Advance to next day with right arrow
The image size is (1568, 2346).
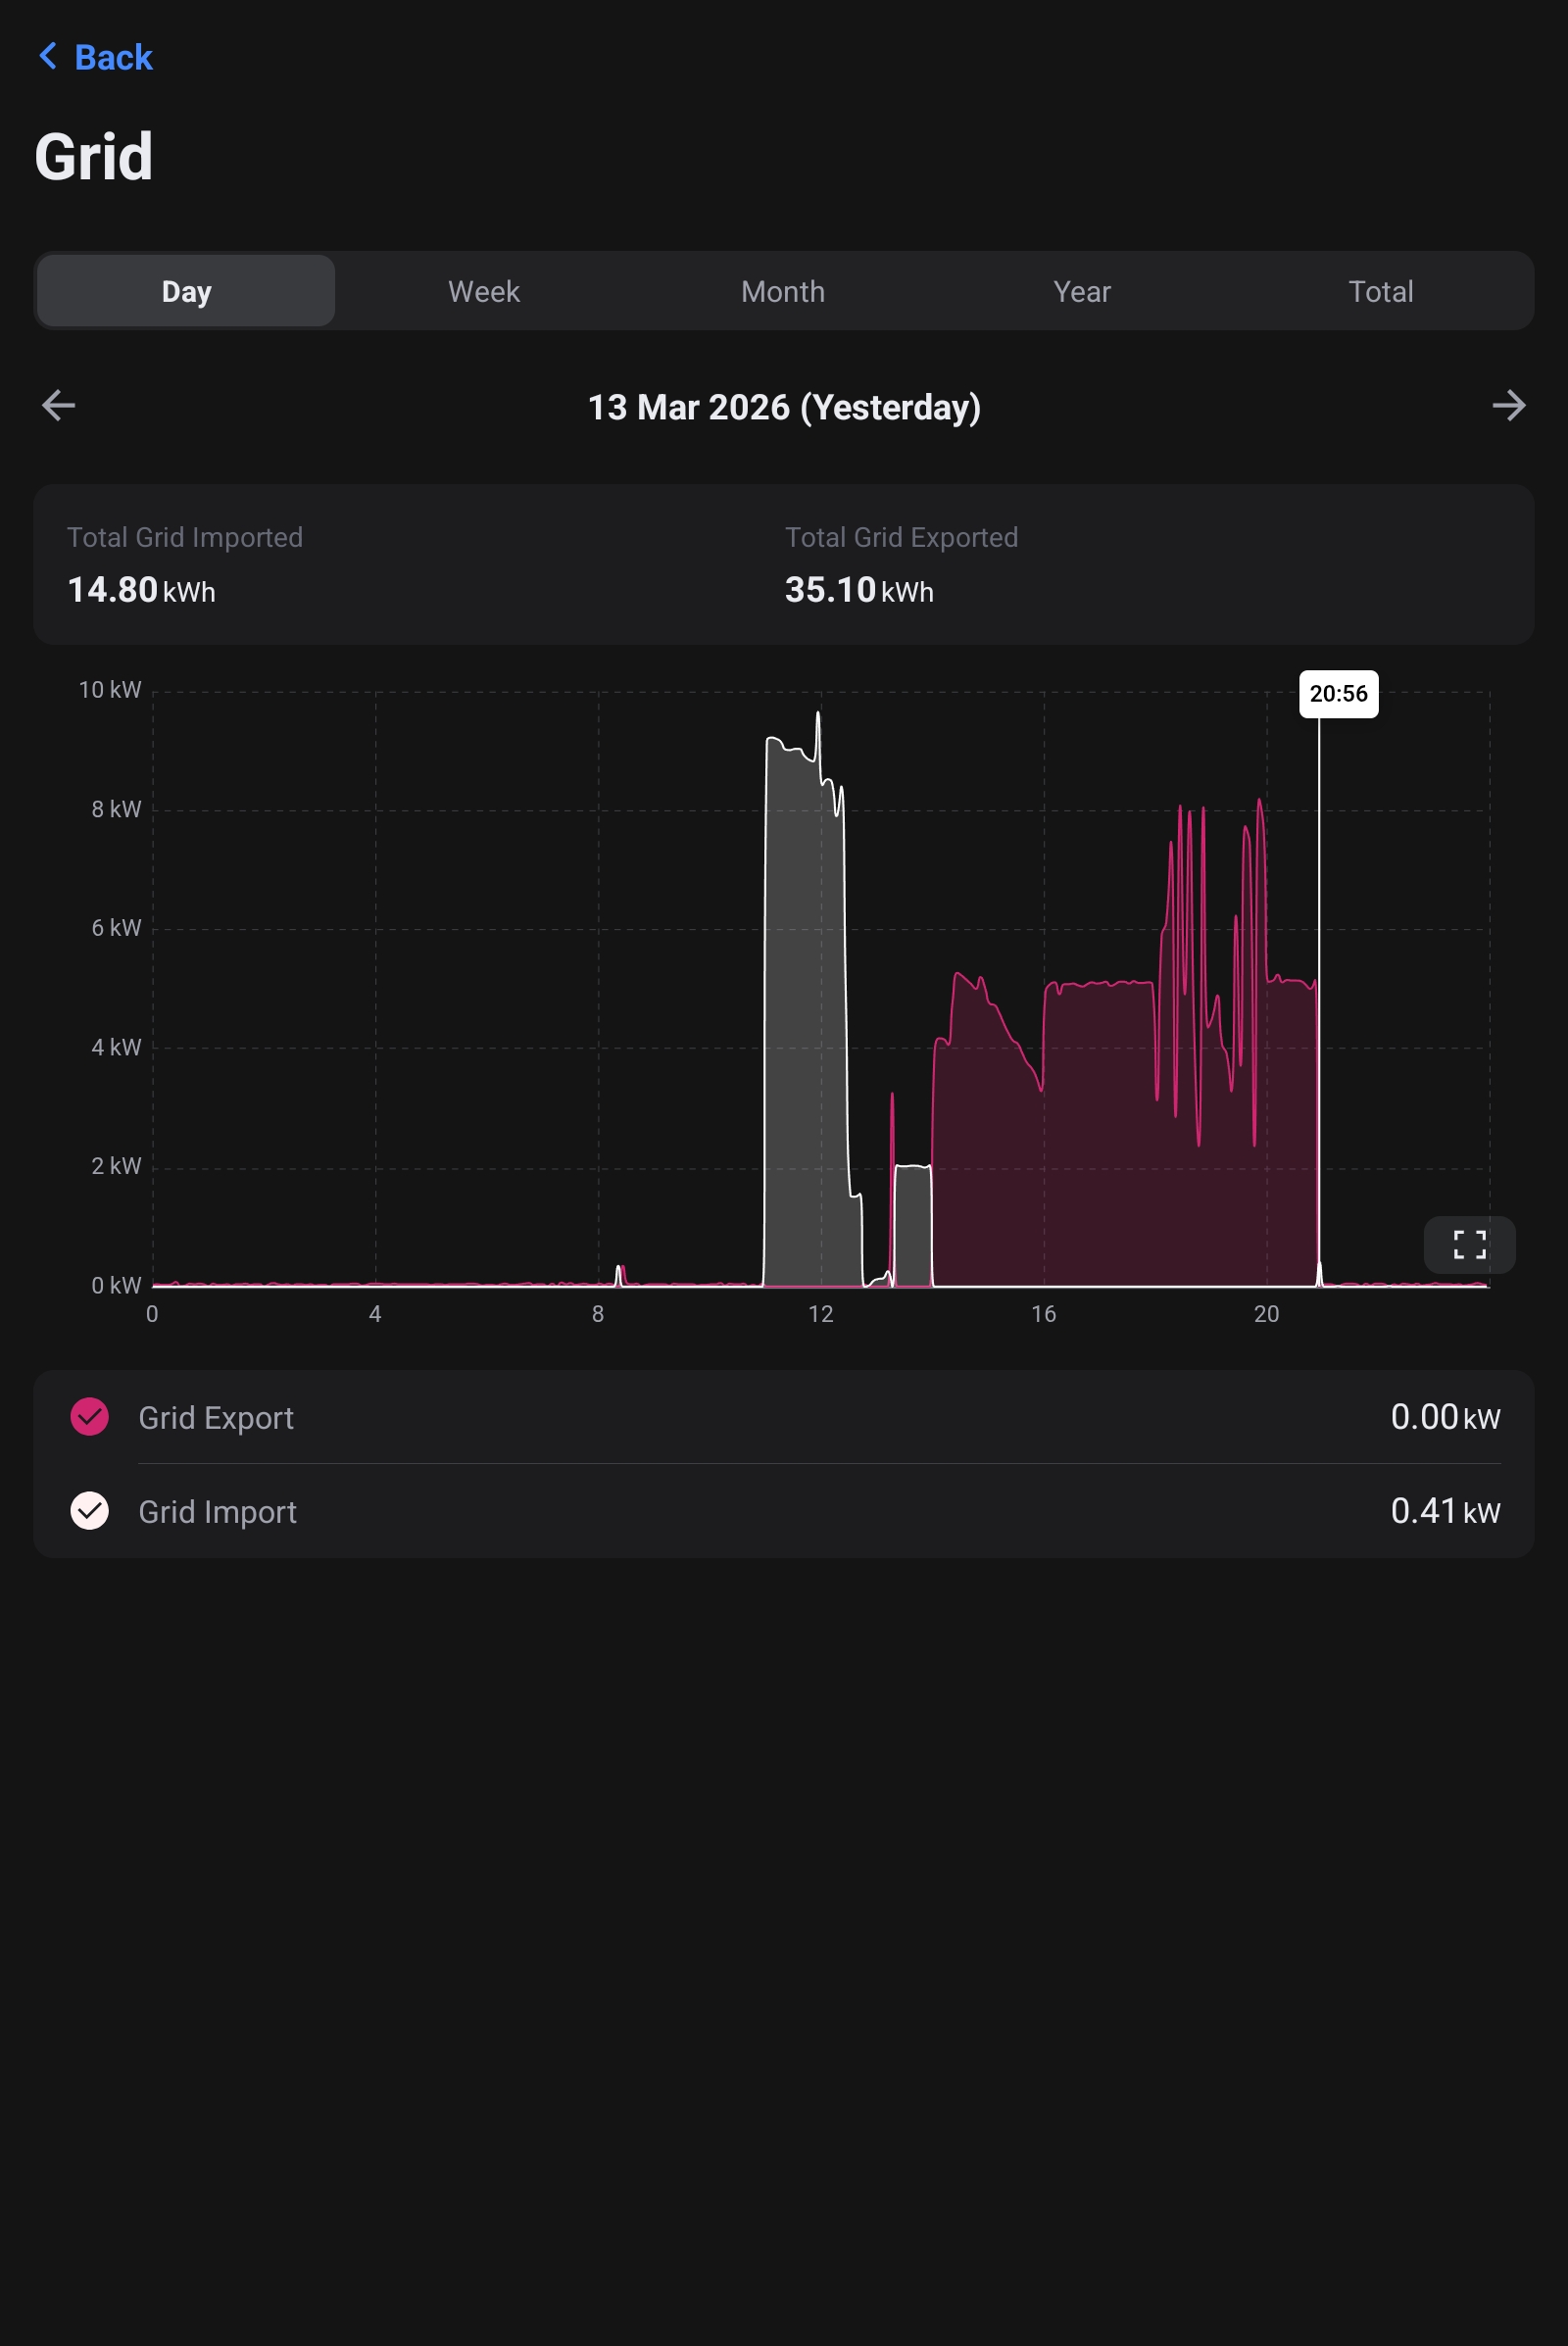(1508, 405)
